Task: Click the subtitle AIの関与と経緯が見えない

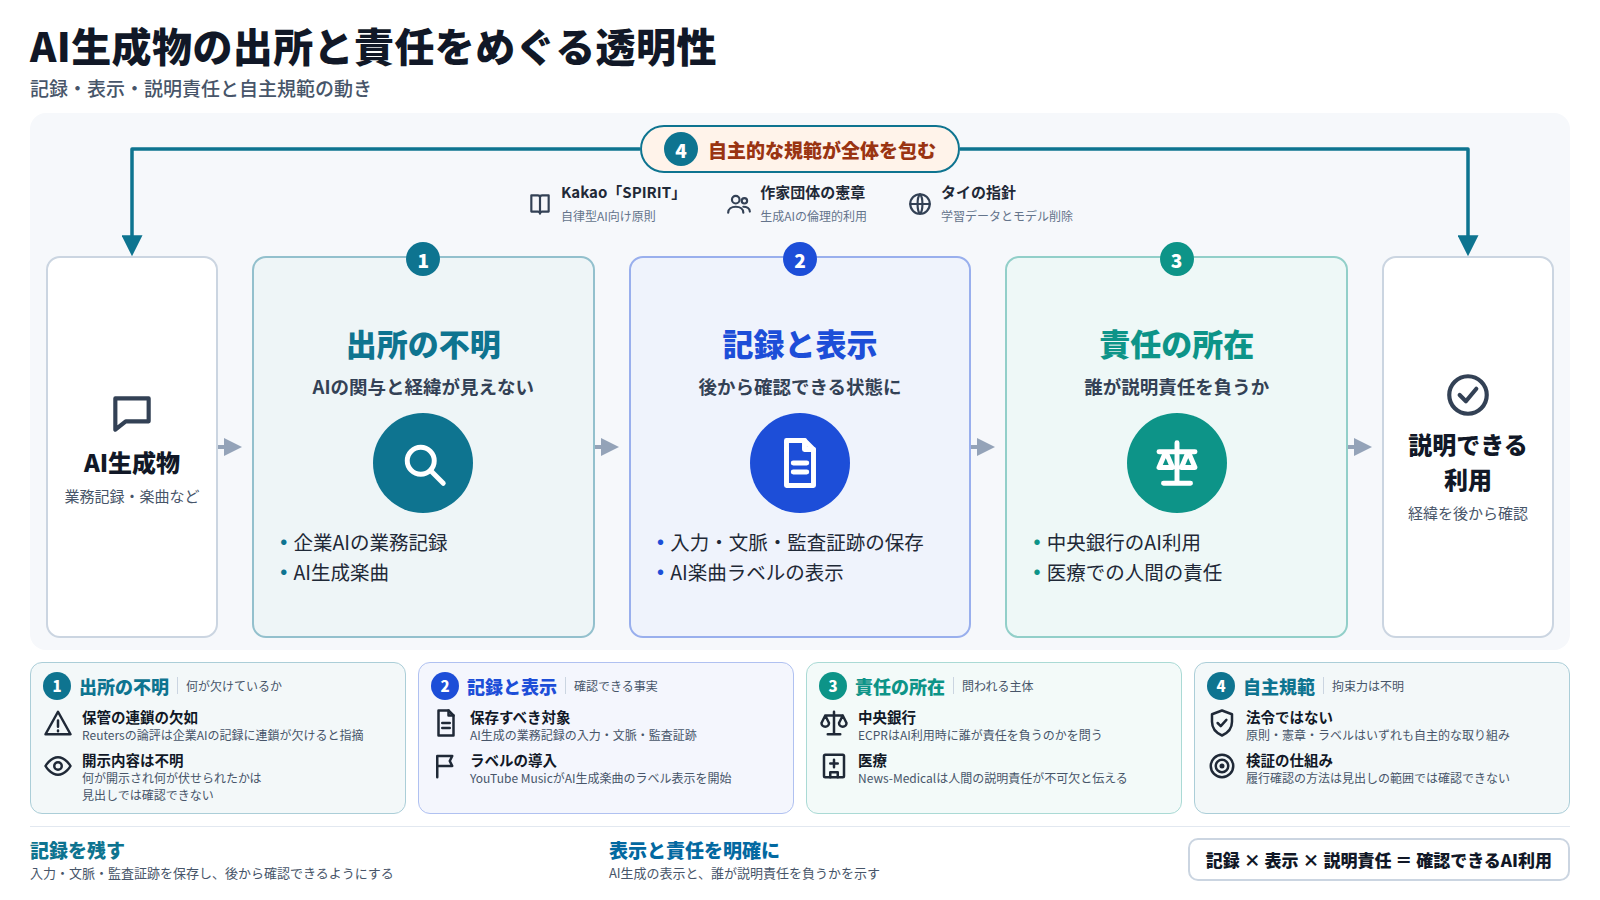Action: (x=423, y=387)
